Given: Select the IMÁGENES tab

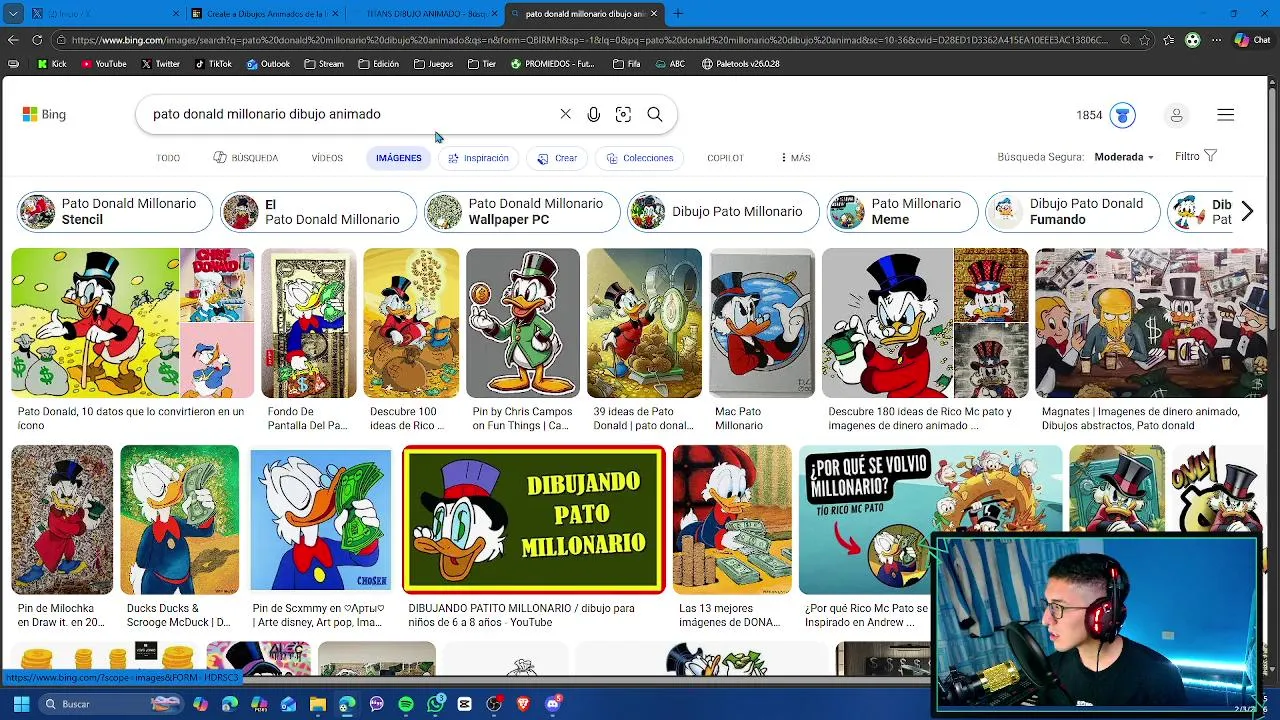Looking at the screenshot, I should [399, 158].
